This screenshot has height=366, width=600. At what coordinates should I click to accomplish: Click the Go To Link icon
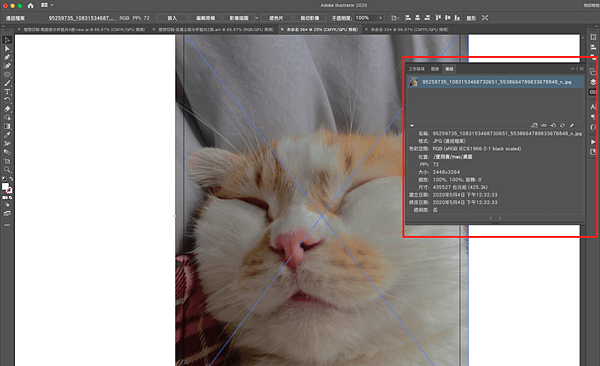[x=553, y=125]
